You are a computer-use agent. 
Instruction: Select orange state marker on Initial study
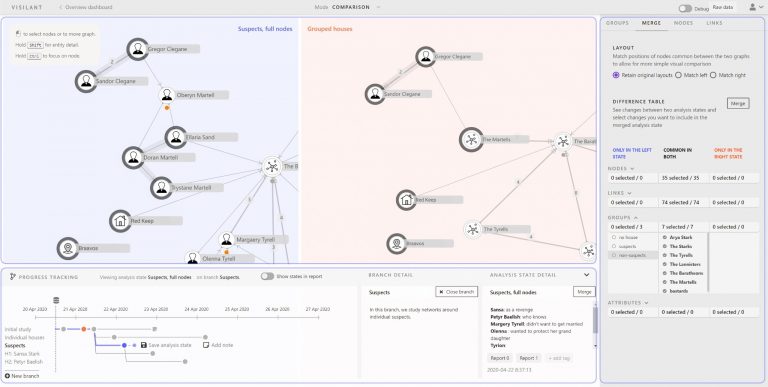pos(84,329)
